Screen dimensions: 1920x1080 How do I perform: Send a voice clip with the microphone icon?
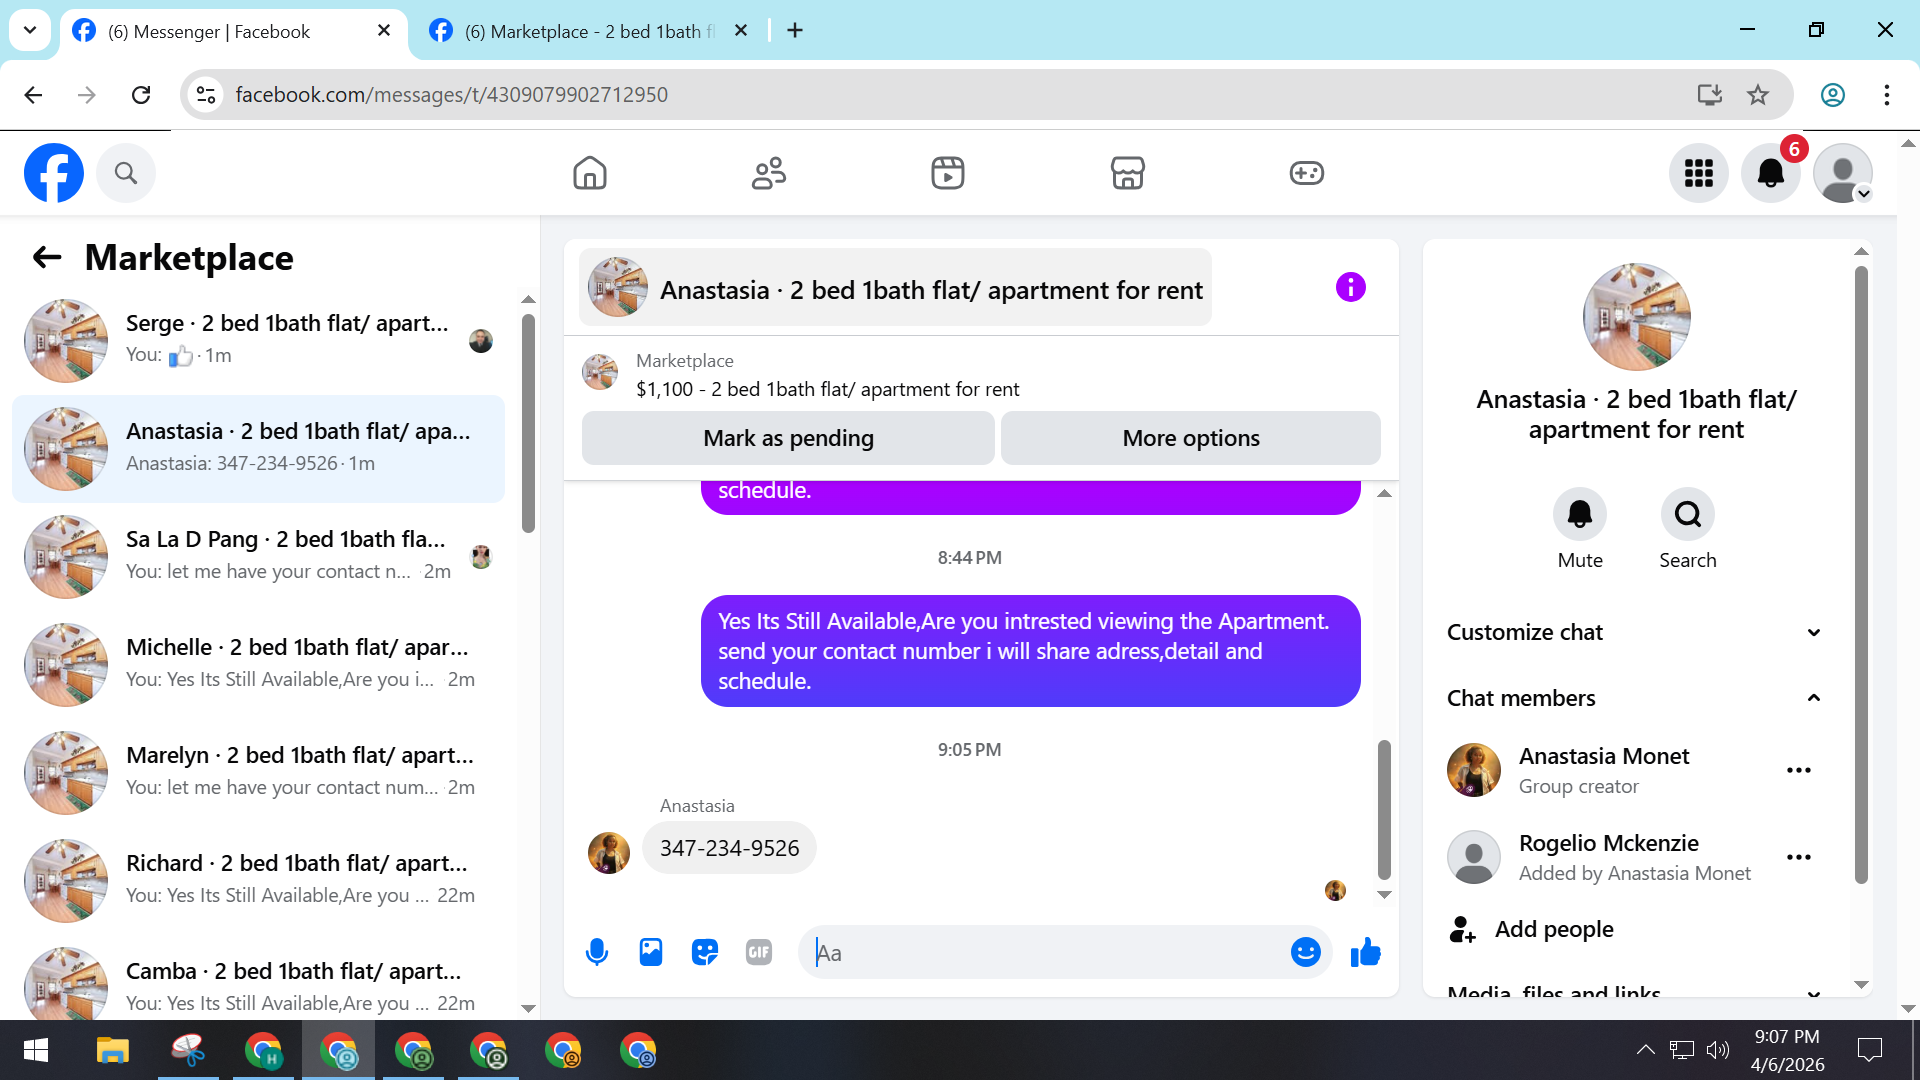click(x=597, y=952)
